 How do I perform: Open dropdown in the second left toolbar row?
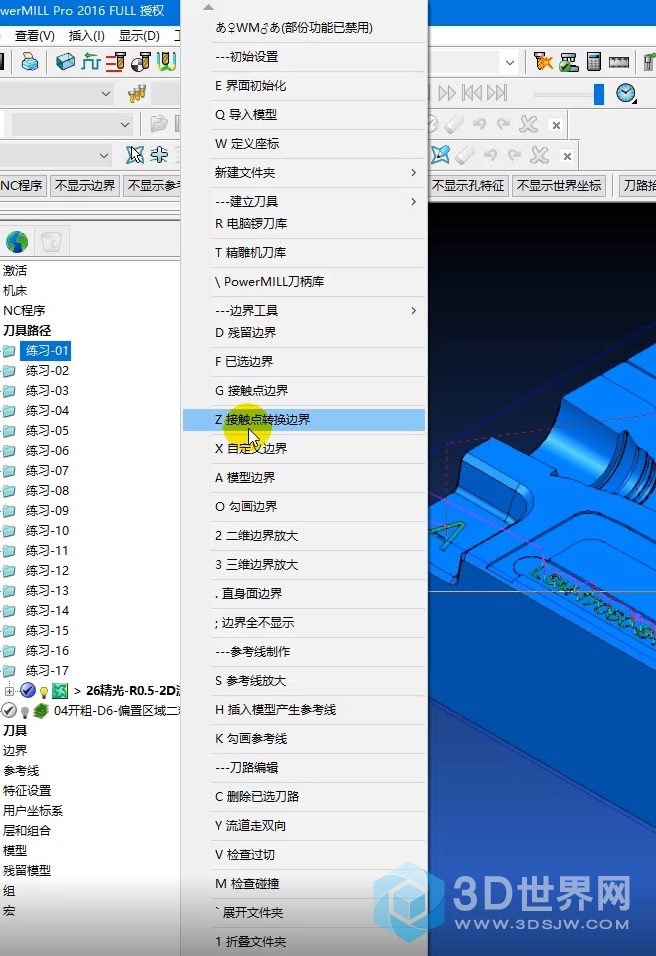point(124,124)
